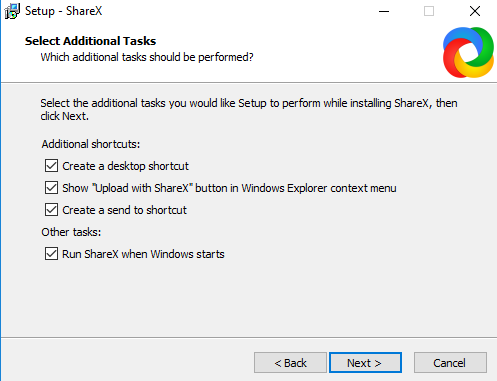Click the 'Which additional tasks should be performed?' text
The height and width of the screenshot is (381, 497).
point(147,57)
